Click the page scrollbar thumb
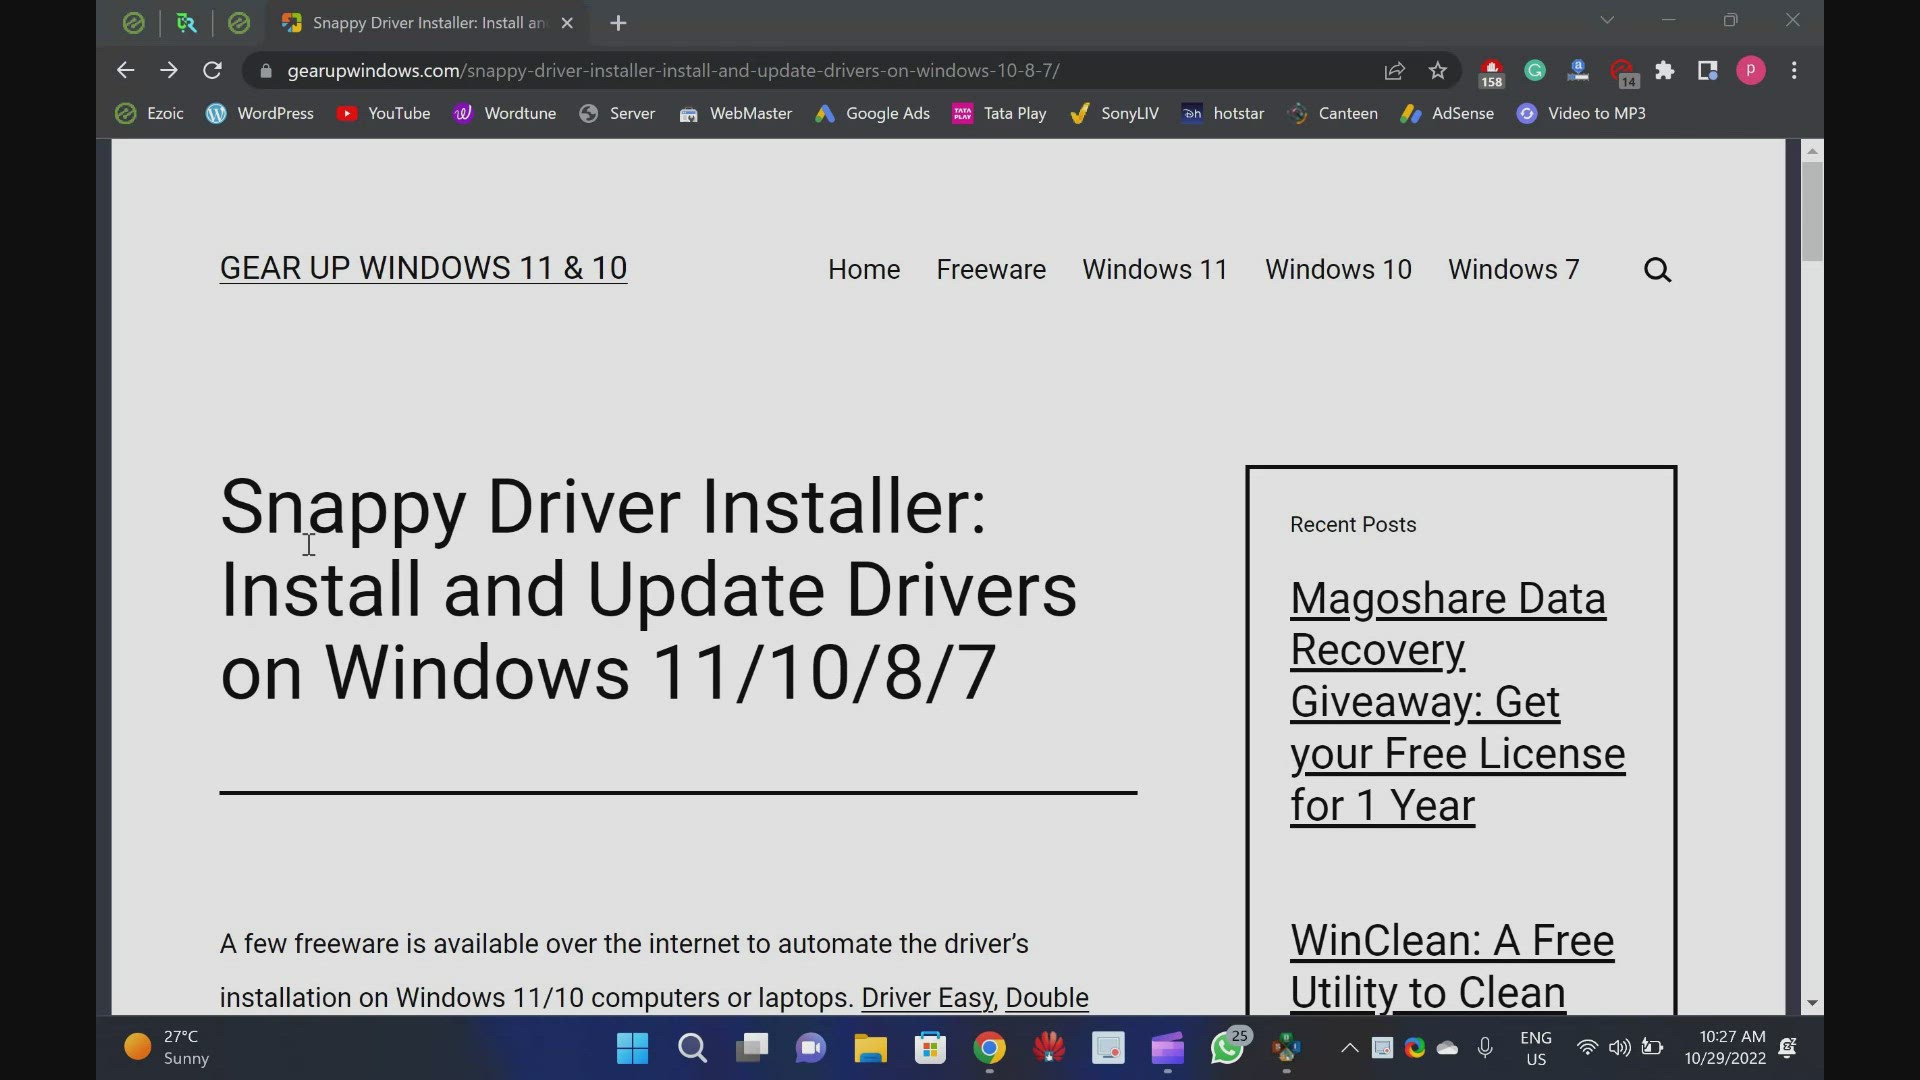This screenshot has height=1080, width=1920. tap(1812, 211)
